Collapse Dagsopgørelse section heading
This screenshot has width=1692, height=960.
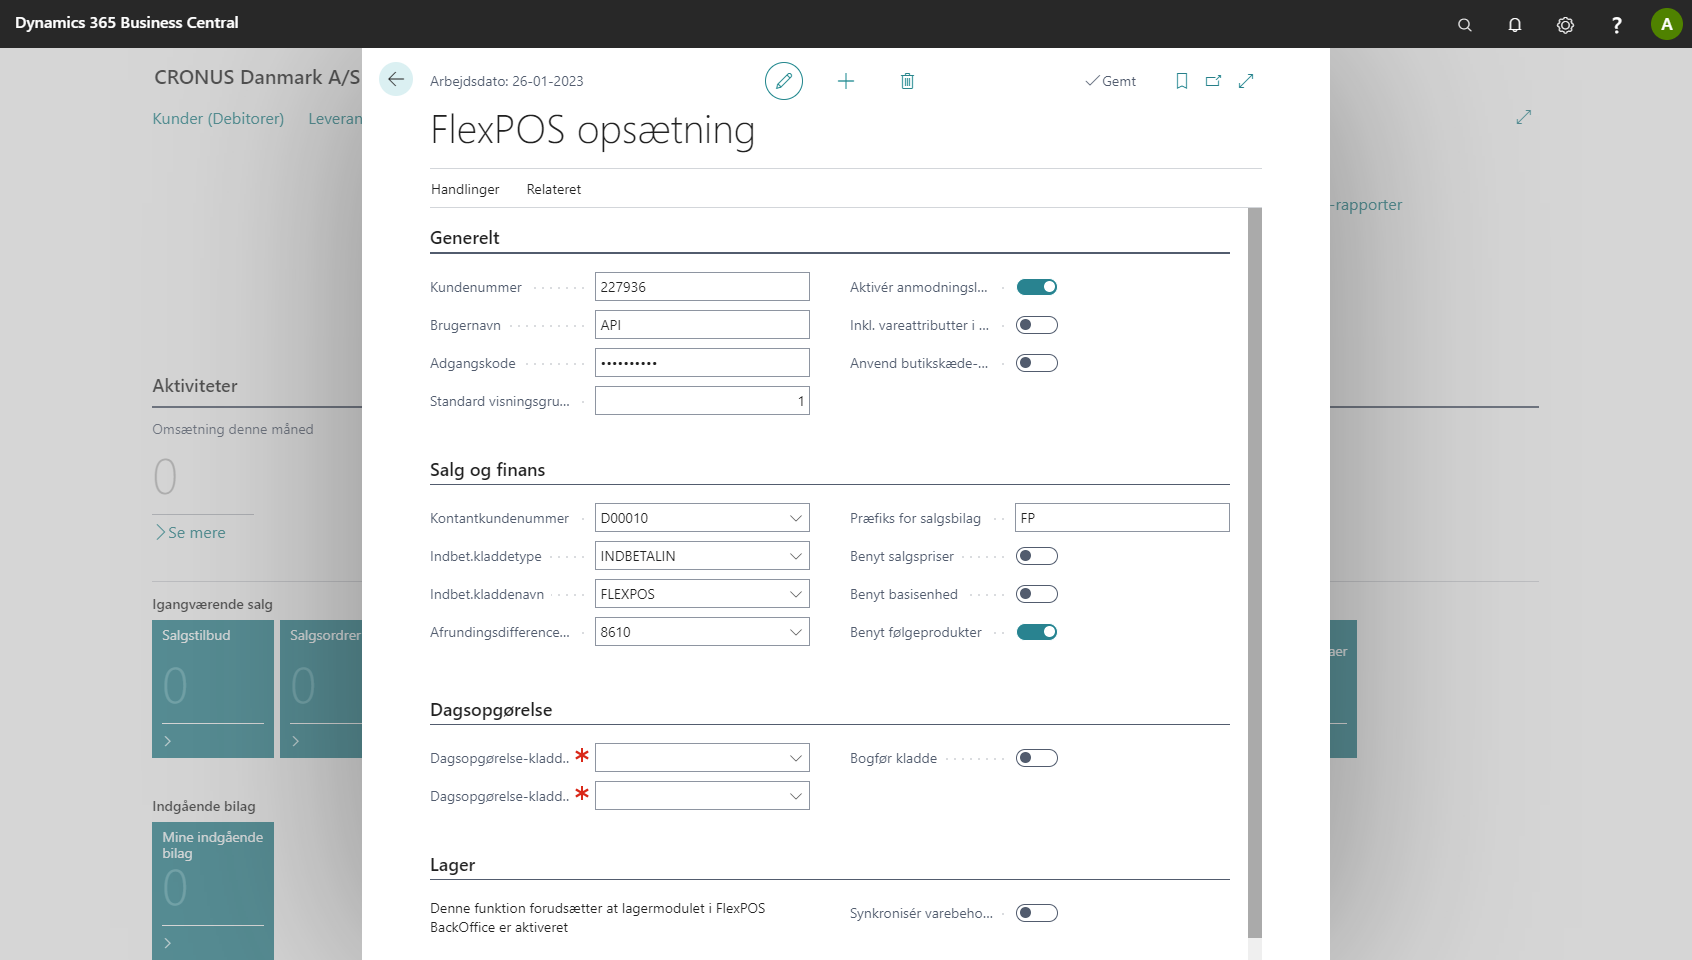(491, 710)
